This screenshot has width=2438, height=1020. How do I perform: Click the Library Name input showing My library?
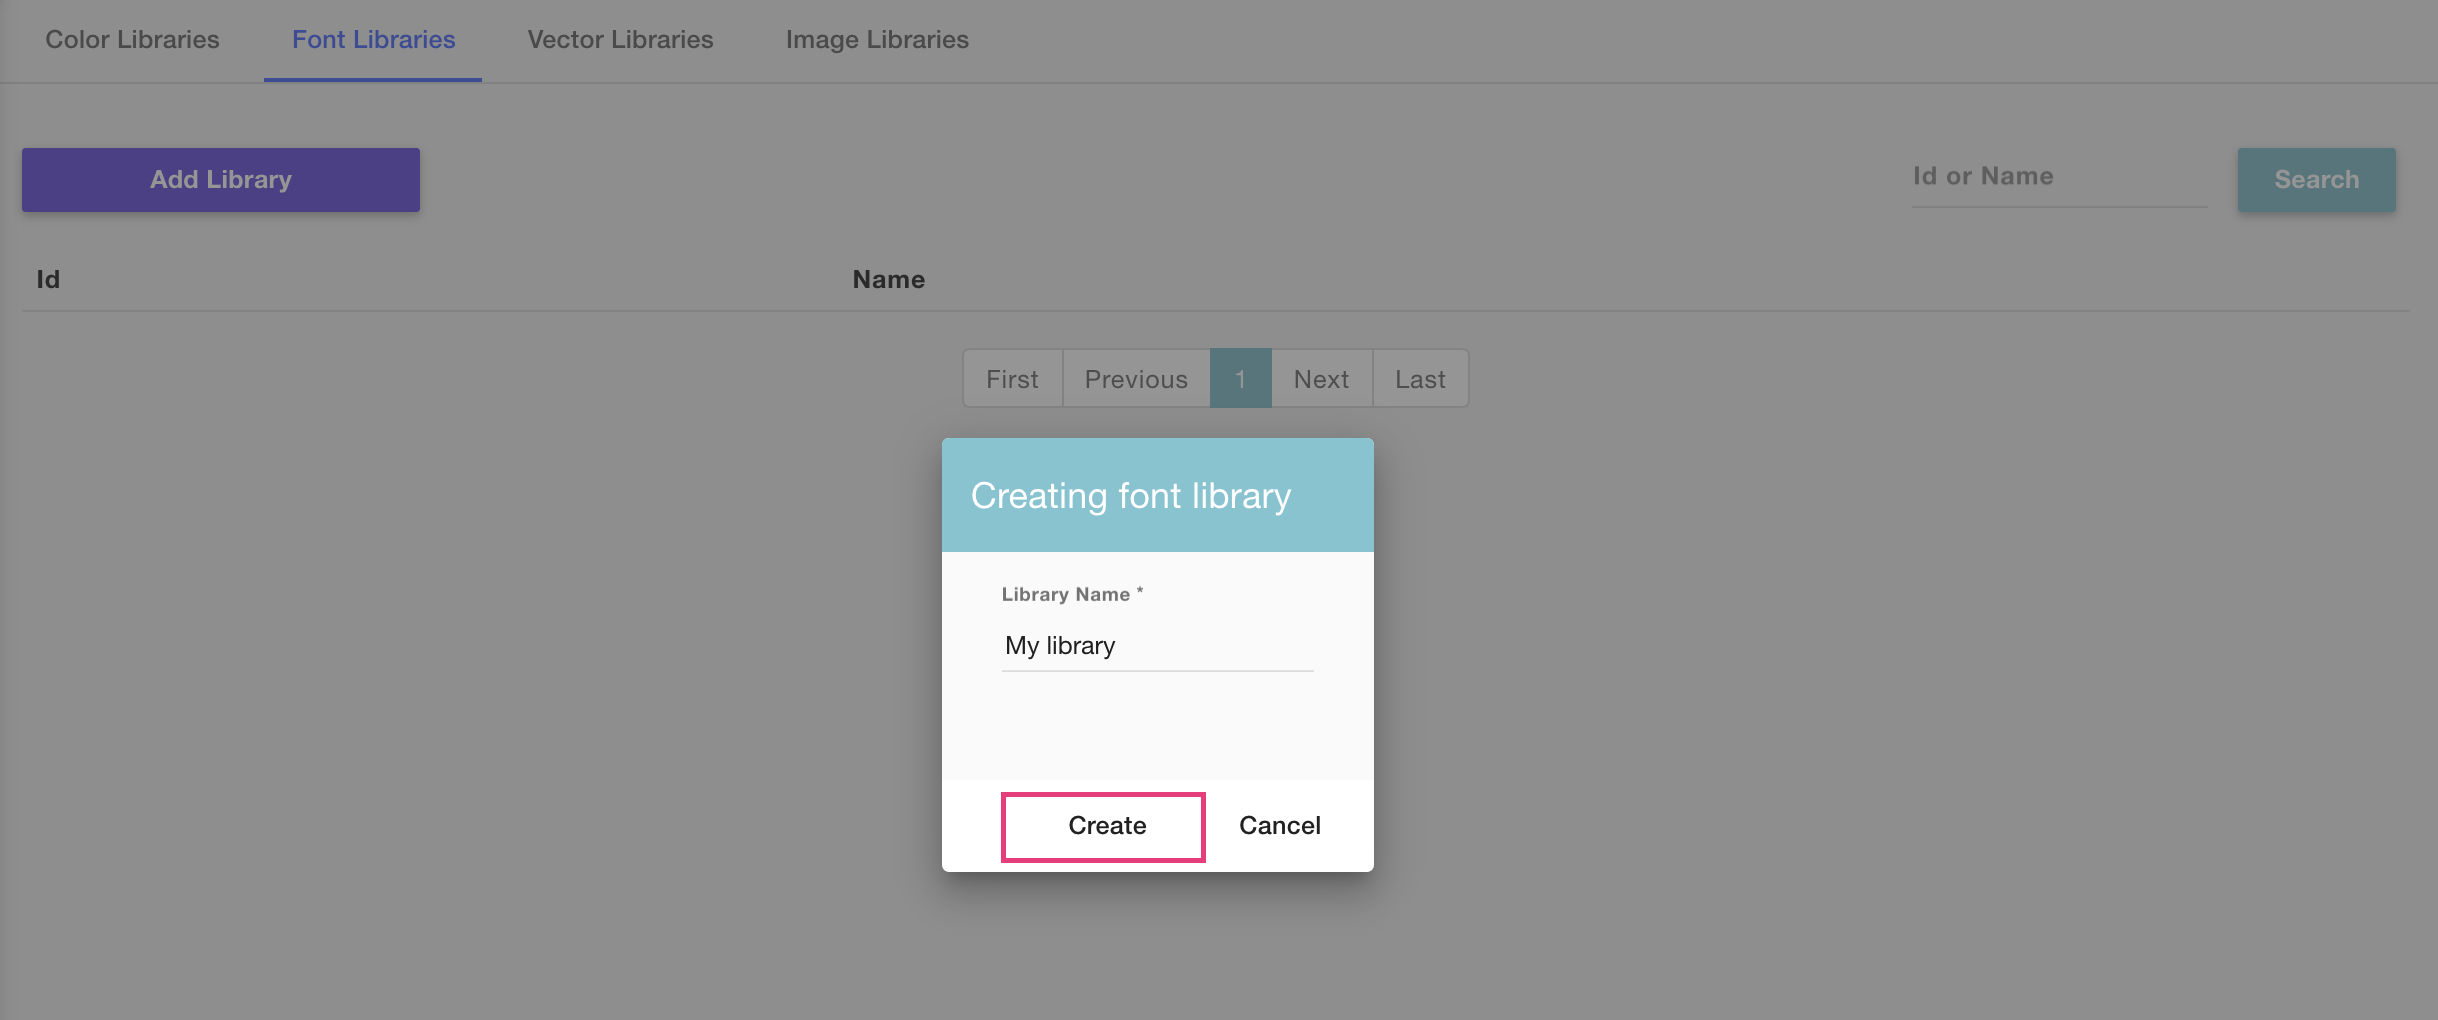pos(1156,646)
